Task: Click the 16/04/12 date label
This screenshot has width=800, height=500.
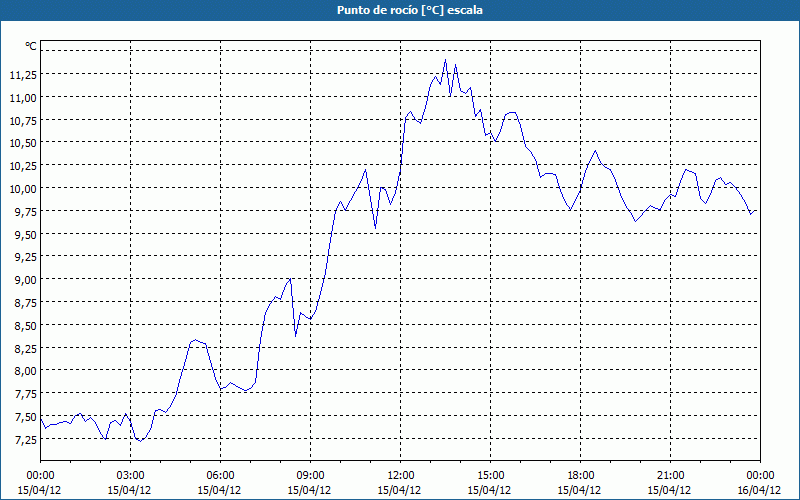Action: (x=759, y=490)
